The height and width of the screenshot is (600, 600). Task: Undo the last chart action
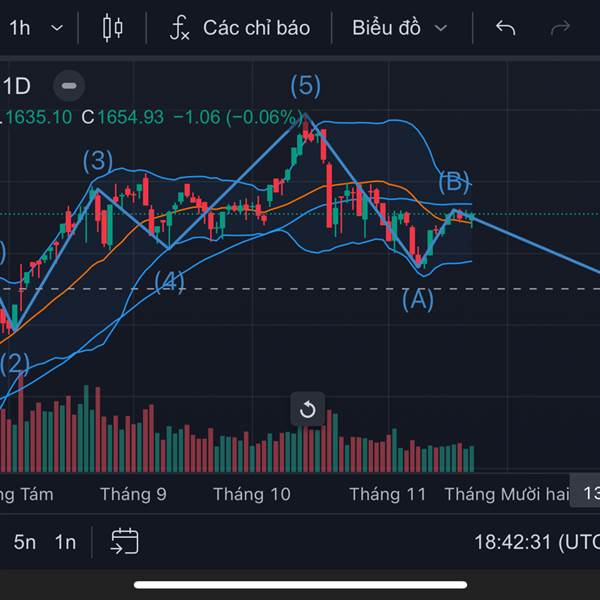coord(505,28)
